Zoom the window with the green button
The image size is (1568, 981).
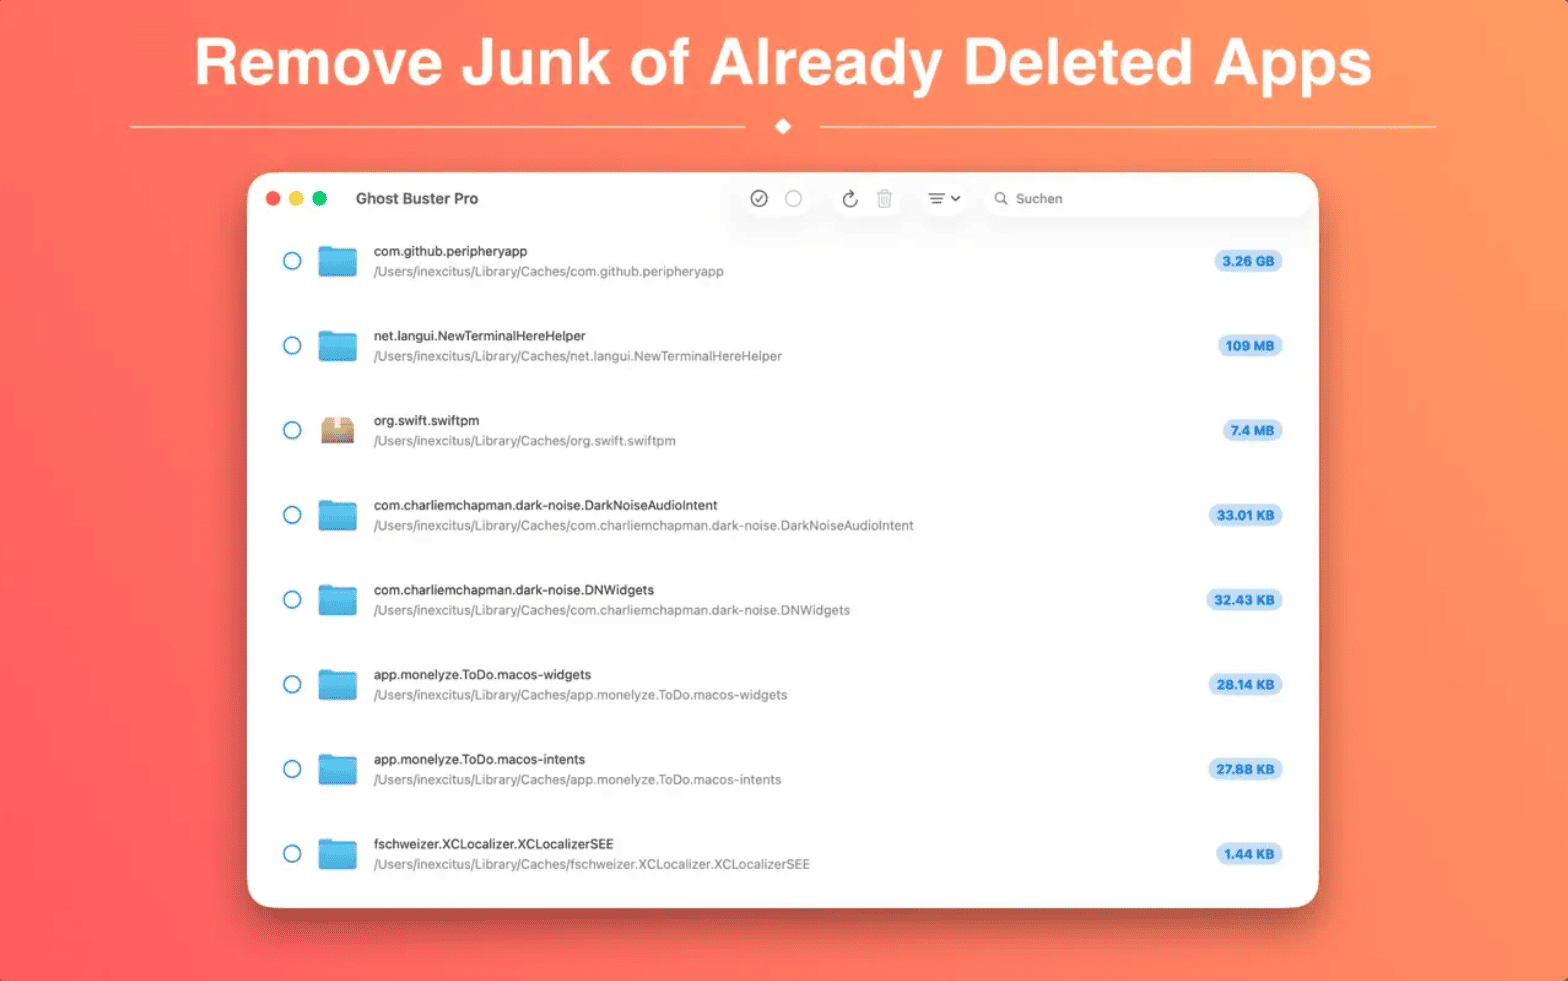point(320,199)
